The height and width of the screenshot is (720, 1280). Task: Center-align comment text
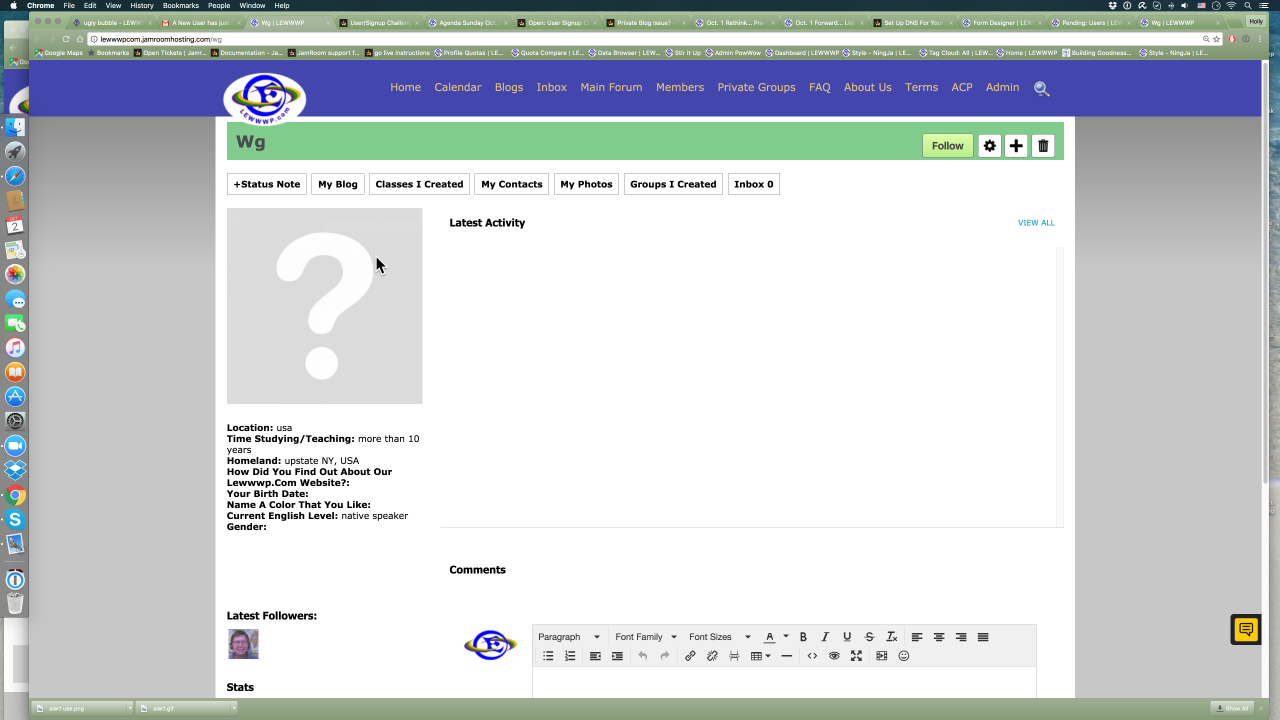(x=939, y=637)
